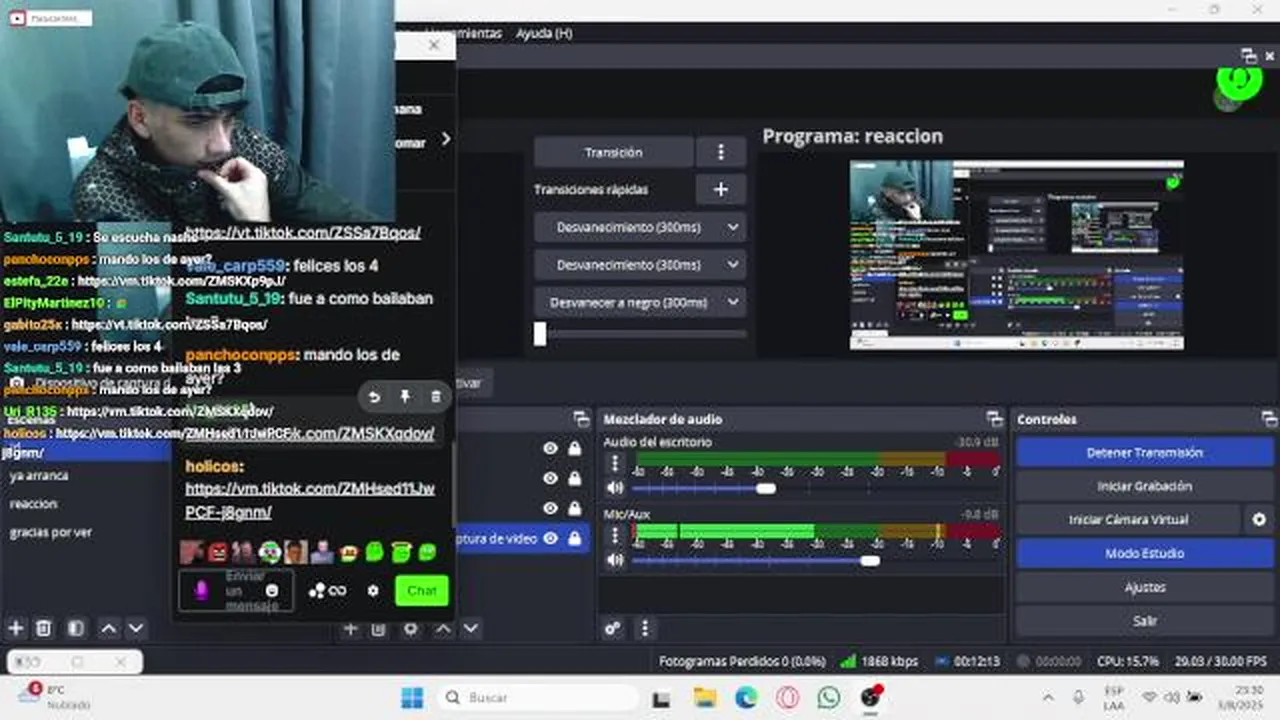Open the second Desvanecimiento (300ms) dropdown
Viewport: 1280px width, 720px height.
640,265
